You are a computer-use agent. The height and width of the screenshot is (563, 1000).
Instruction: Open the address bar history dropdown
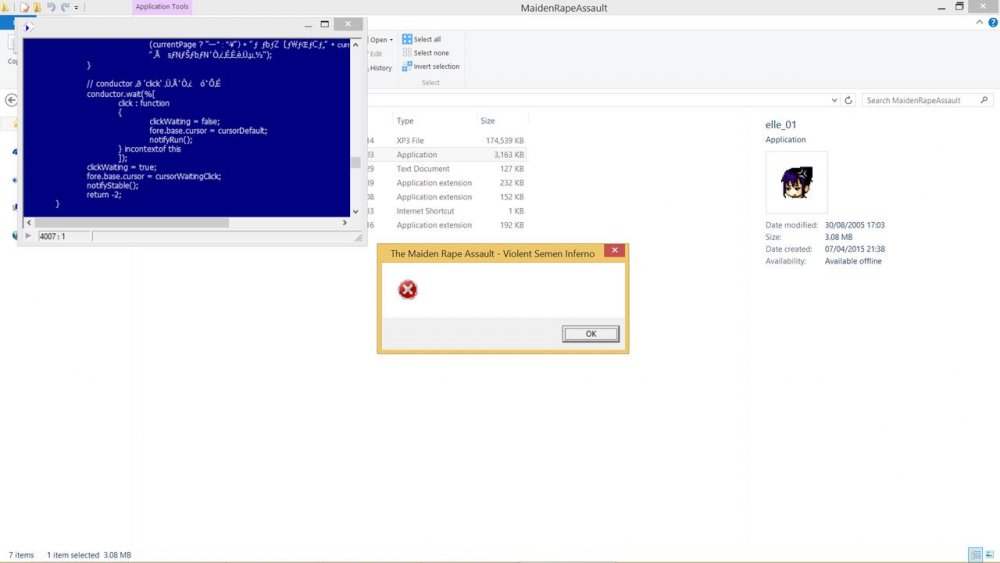834,101
